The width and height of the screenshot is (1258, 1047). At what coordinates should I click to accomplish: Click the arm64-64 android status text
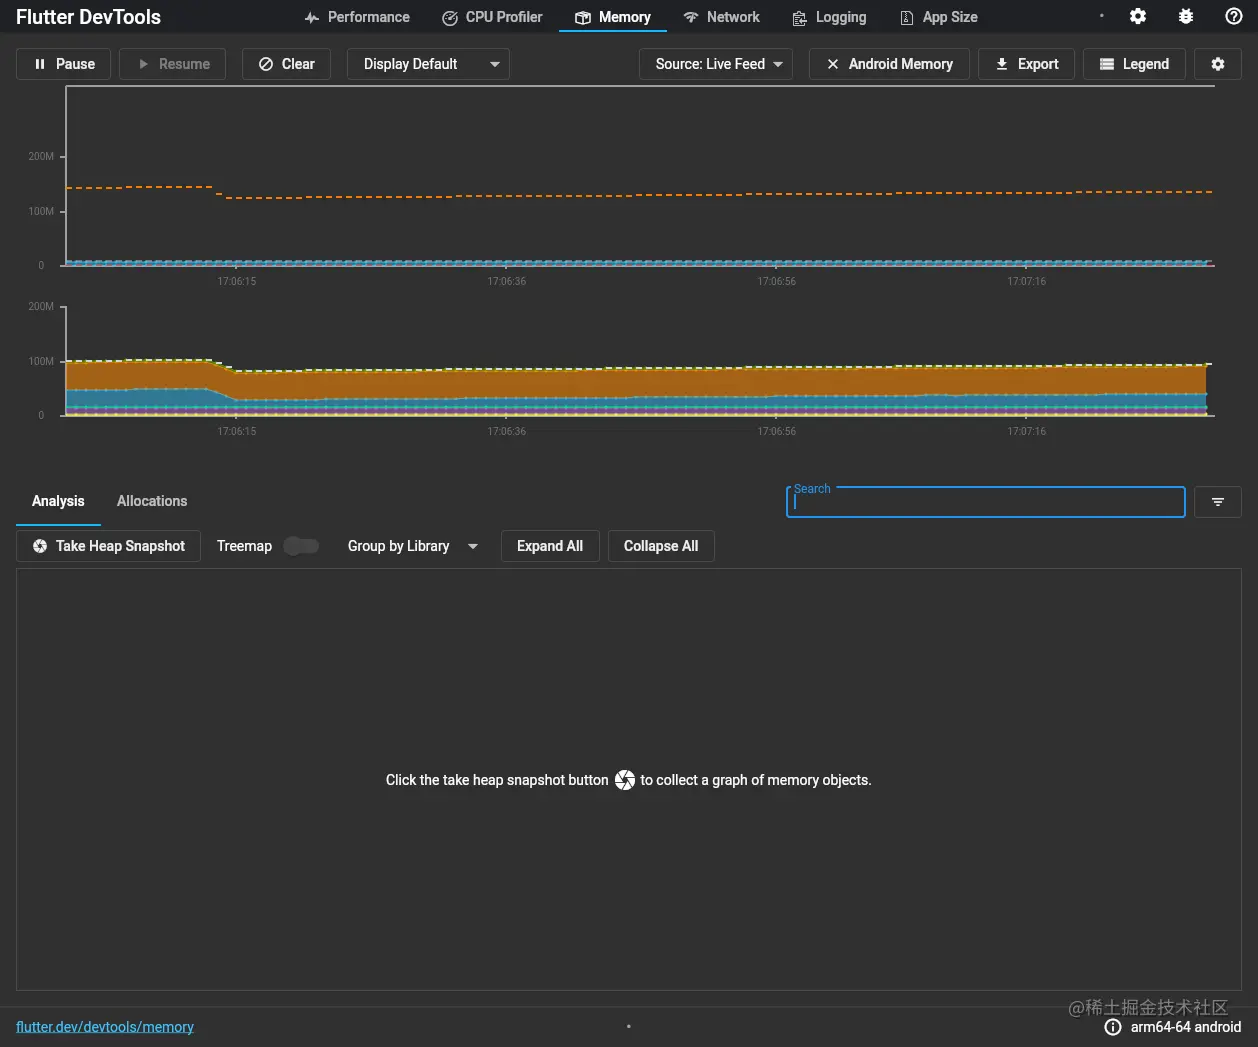1186,1027
